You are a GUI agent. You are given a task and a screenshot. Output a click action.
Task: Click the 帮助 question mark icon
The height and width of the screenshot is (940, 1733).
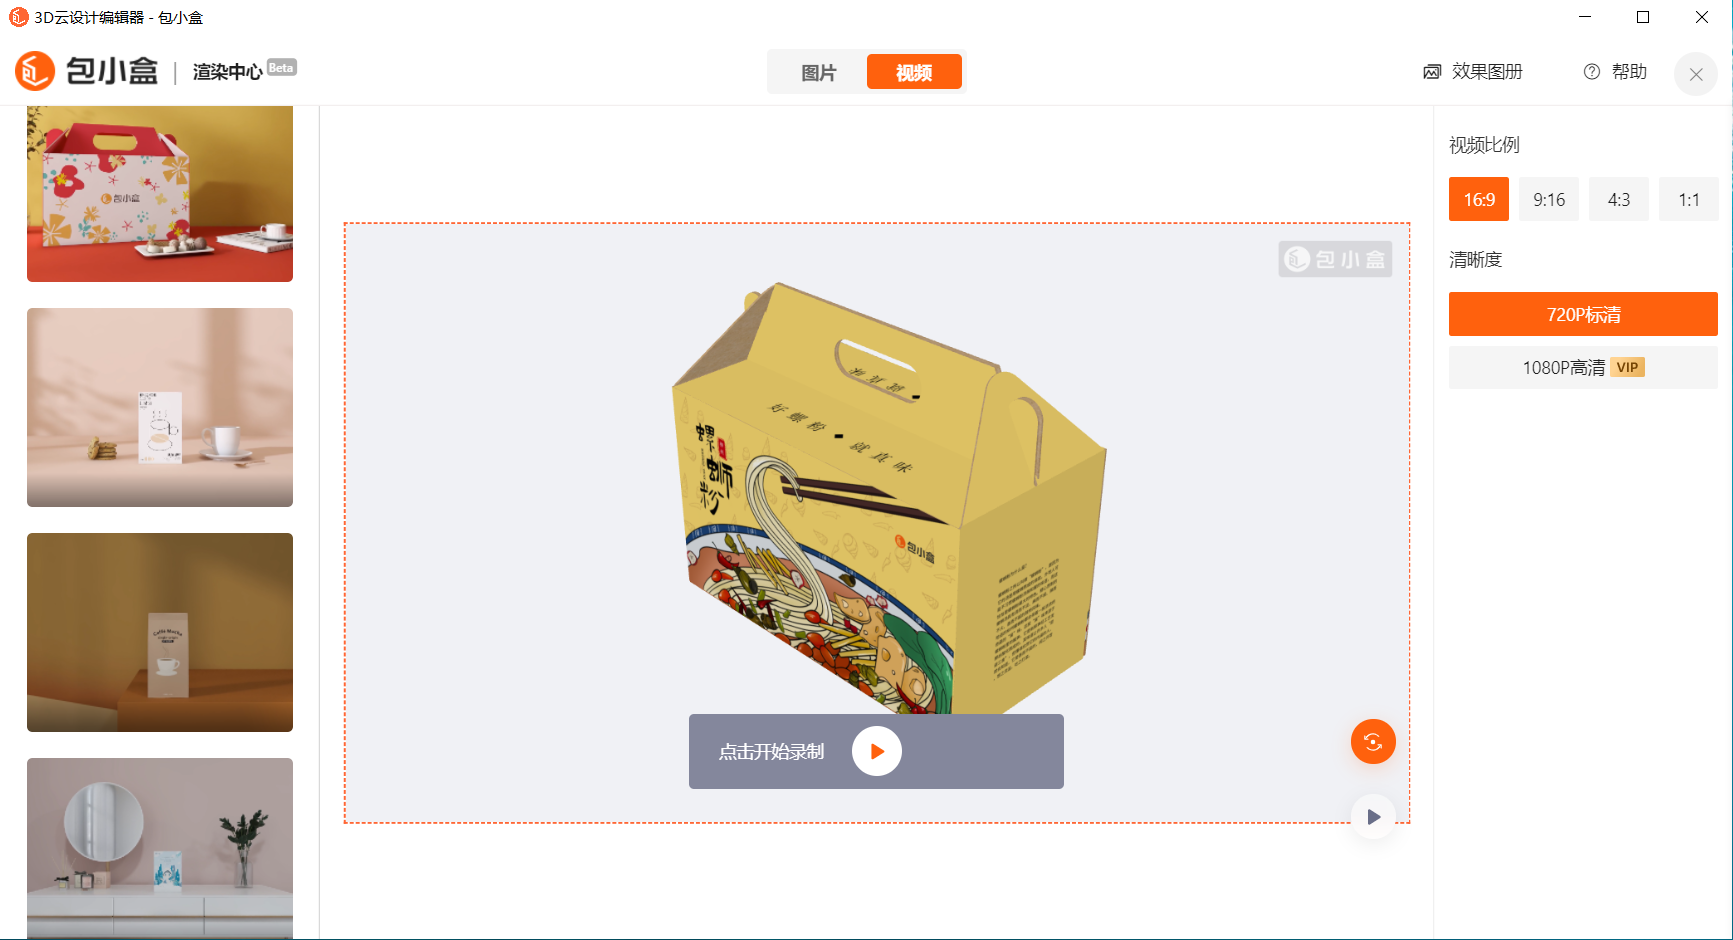coord(1592,72)
